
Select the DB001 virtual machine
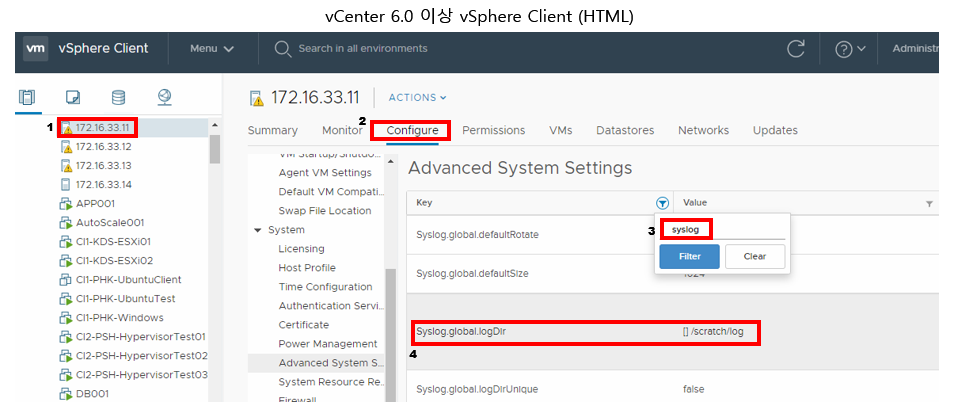point(92,394)
